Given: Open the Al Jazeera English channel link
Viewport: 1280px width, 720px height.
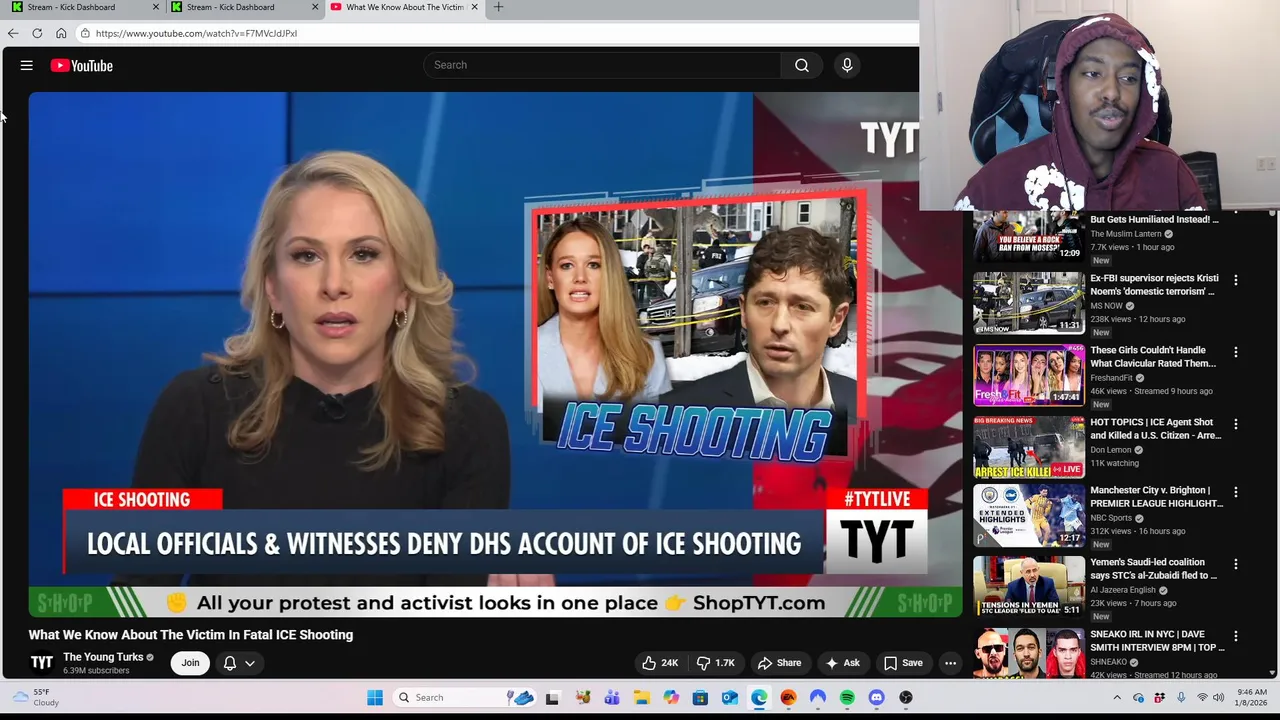Looking at the screenshot, I should coord(1122,590).
